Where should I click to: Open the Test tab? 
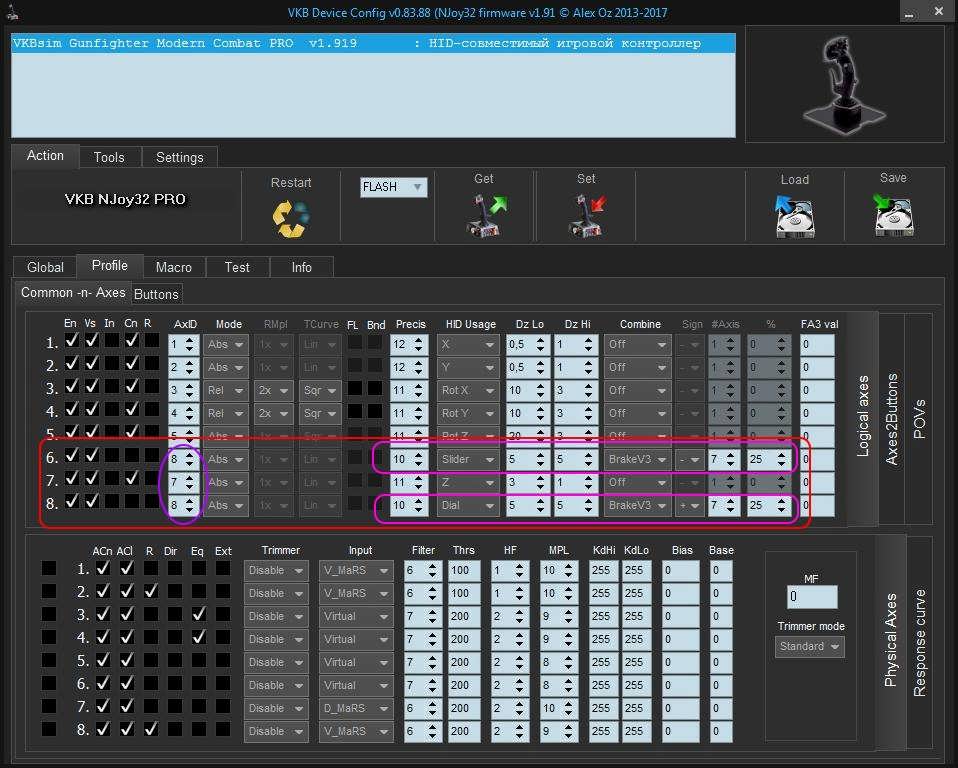click(237, 268)
